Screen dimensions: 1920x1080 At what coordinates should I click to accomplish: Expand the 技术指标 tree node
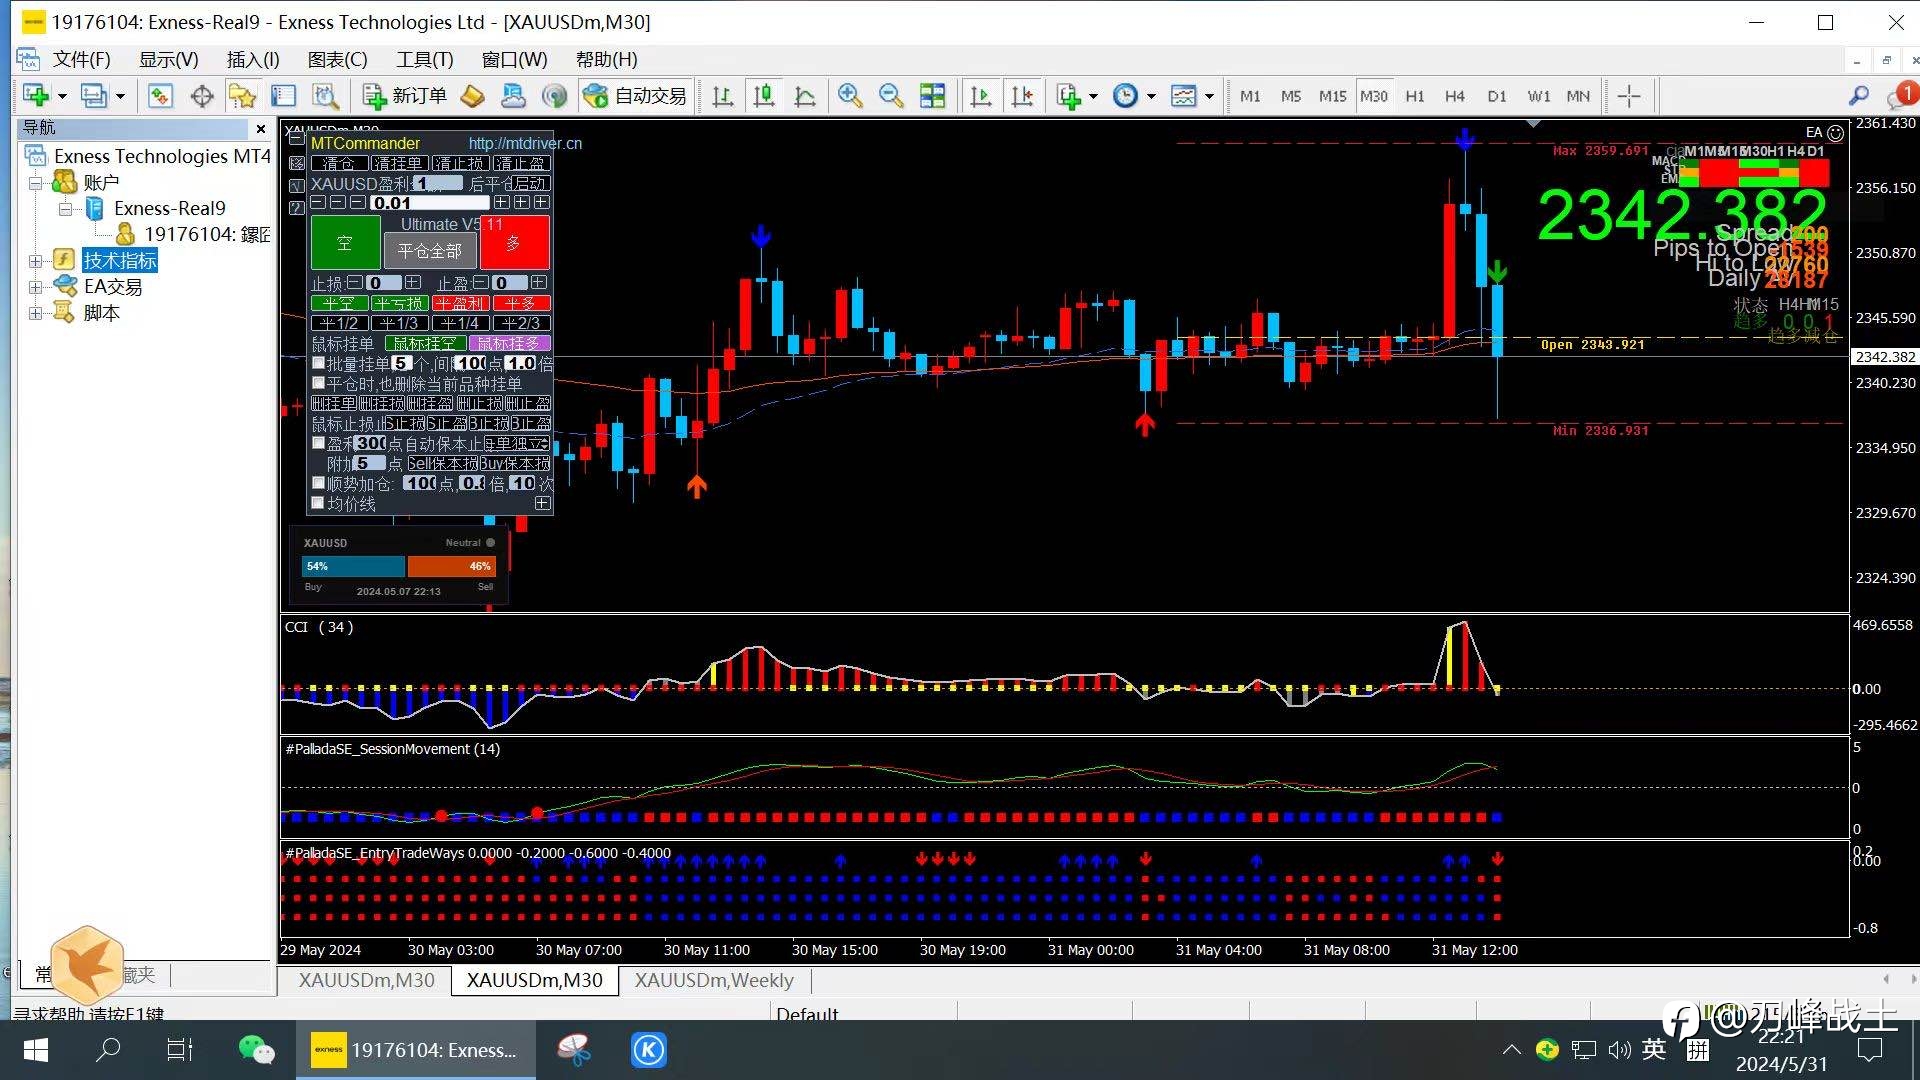coord(35,261)
